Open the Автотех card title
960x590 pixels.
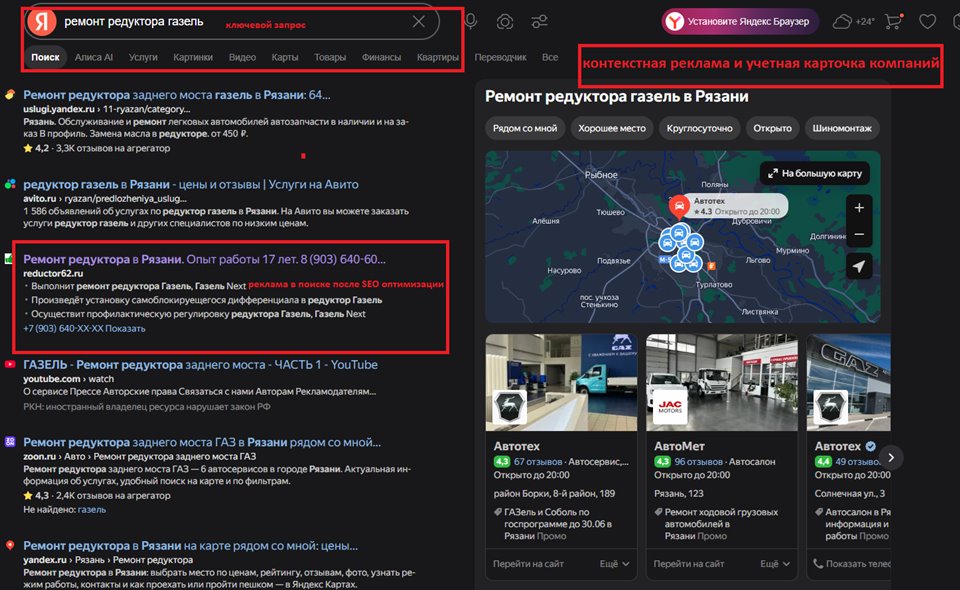517,446
